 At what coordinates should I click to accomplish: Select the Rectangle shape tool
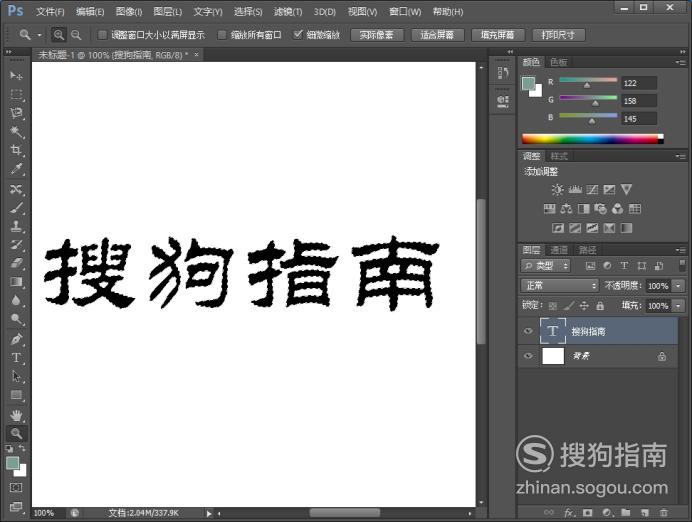pyautogui.click(x=16, y=395)
